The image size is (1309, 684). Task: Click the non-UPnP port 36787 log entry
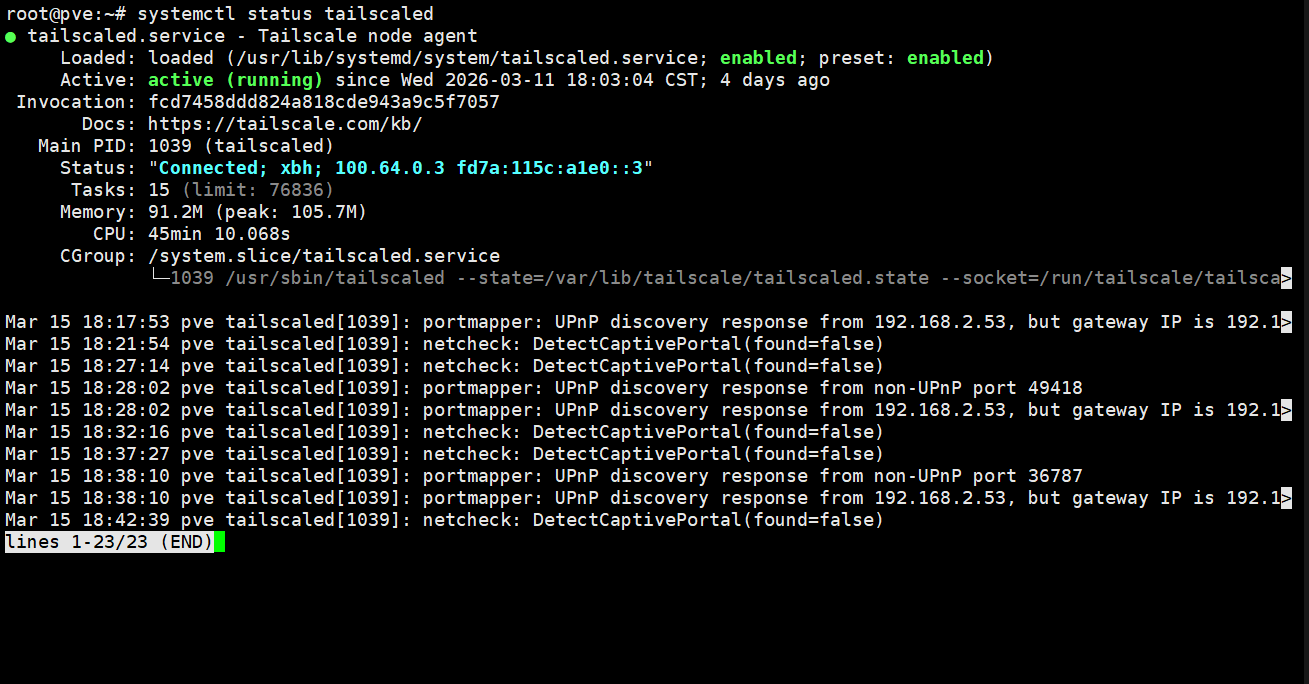(752, 476)
